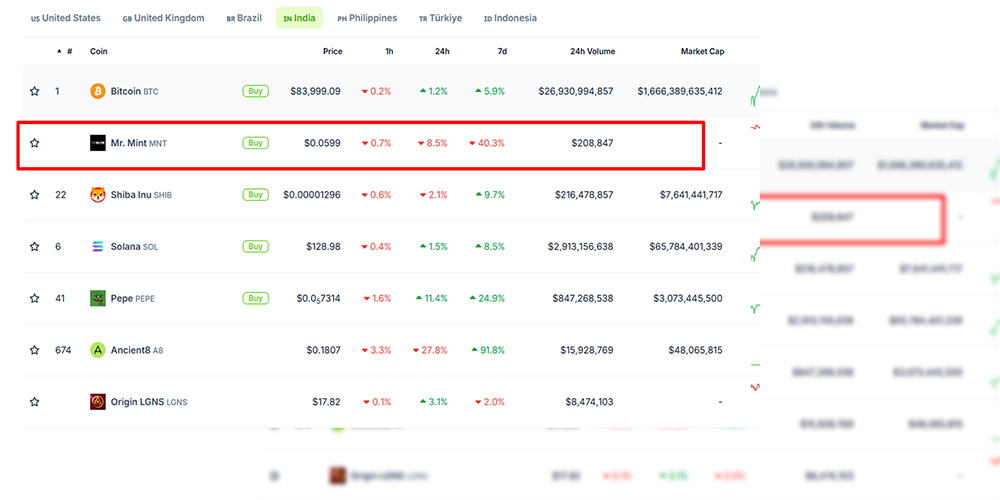
Task: Click the Solana coin logo icon
Action: (98, 246)
